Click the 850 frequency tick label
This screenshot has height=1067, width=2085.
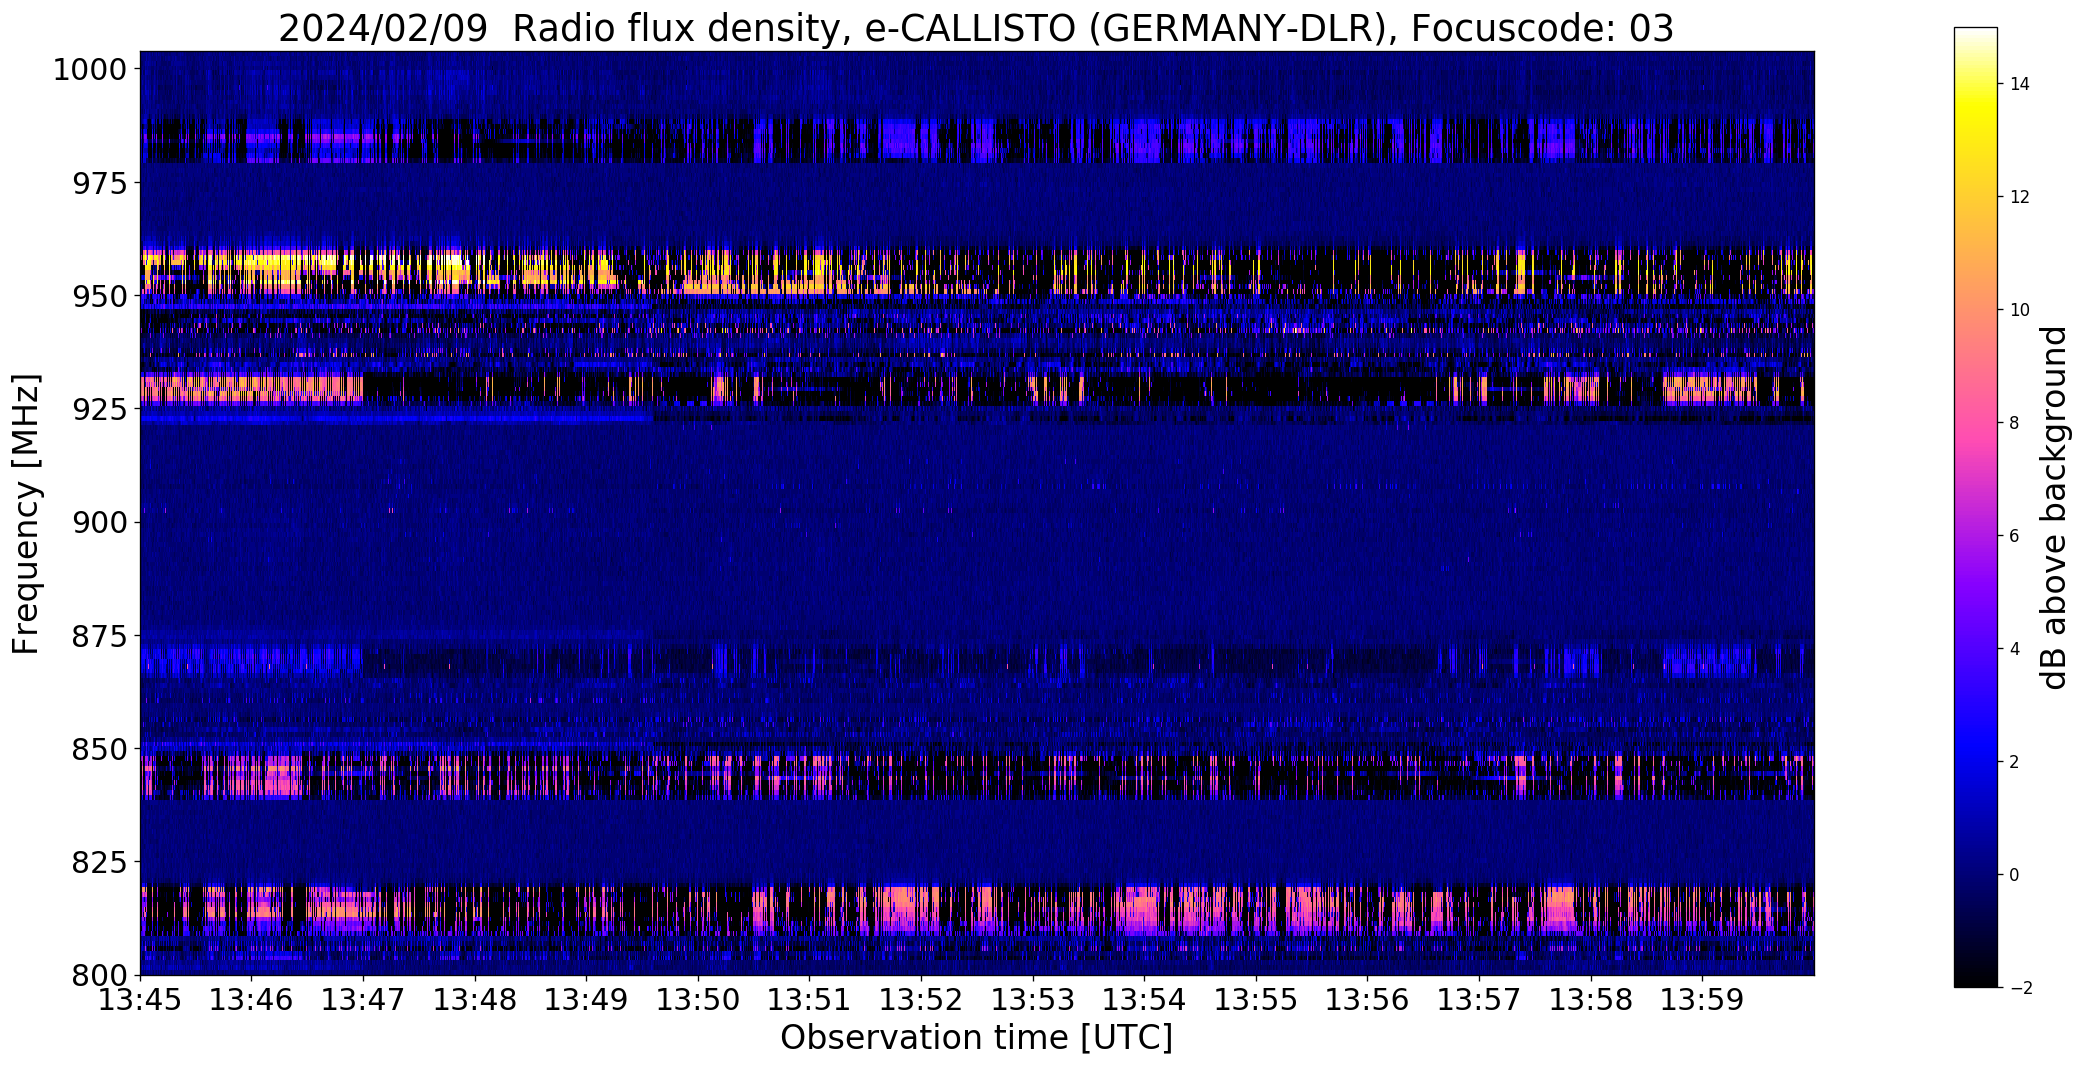click(x=99, y=748)
